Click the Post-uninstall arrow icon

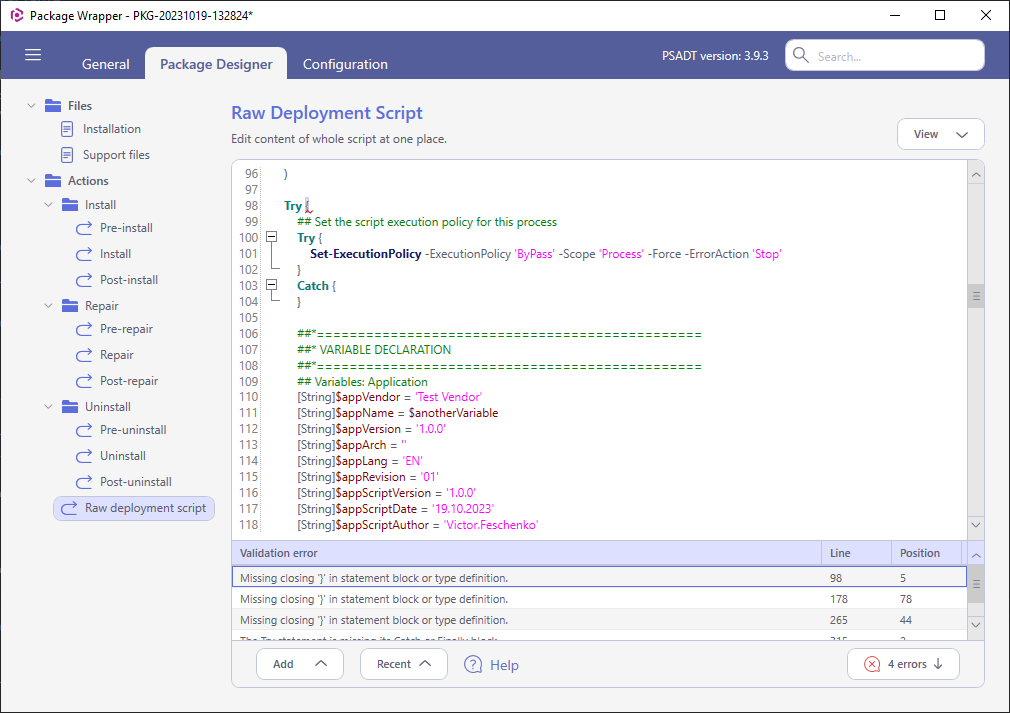tap(84, 482)
